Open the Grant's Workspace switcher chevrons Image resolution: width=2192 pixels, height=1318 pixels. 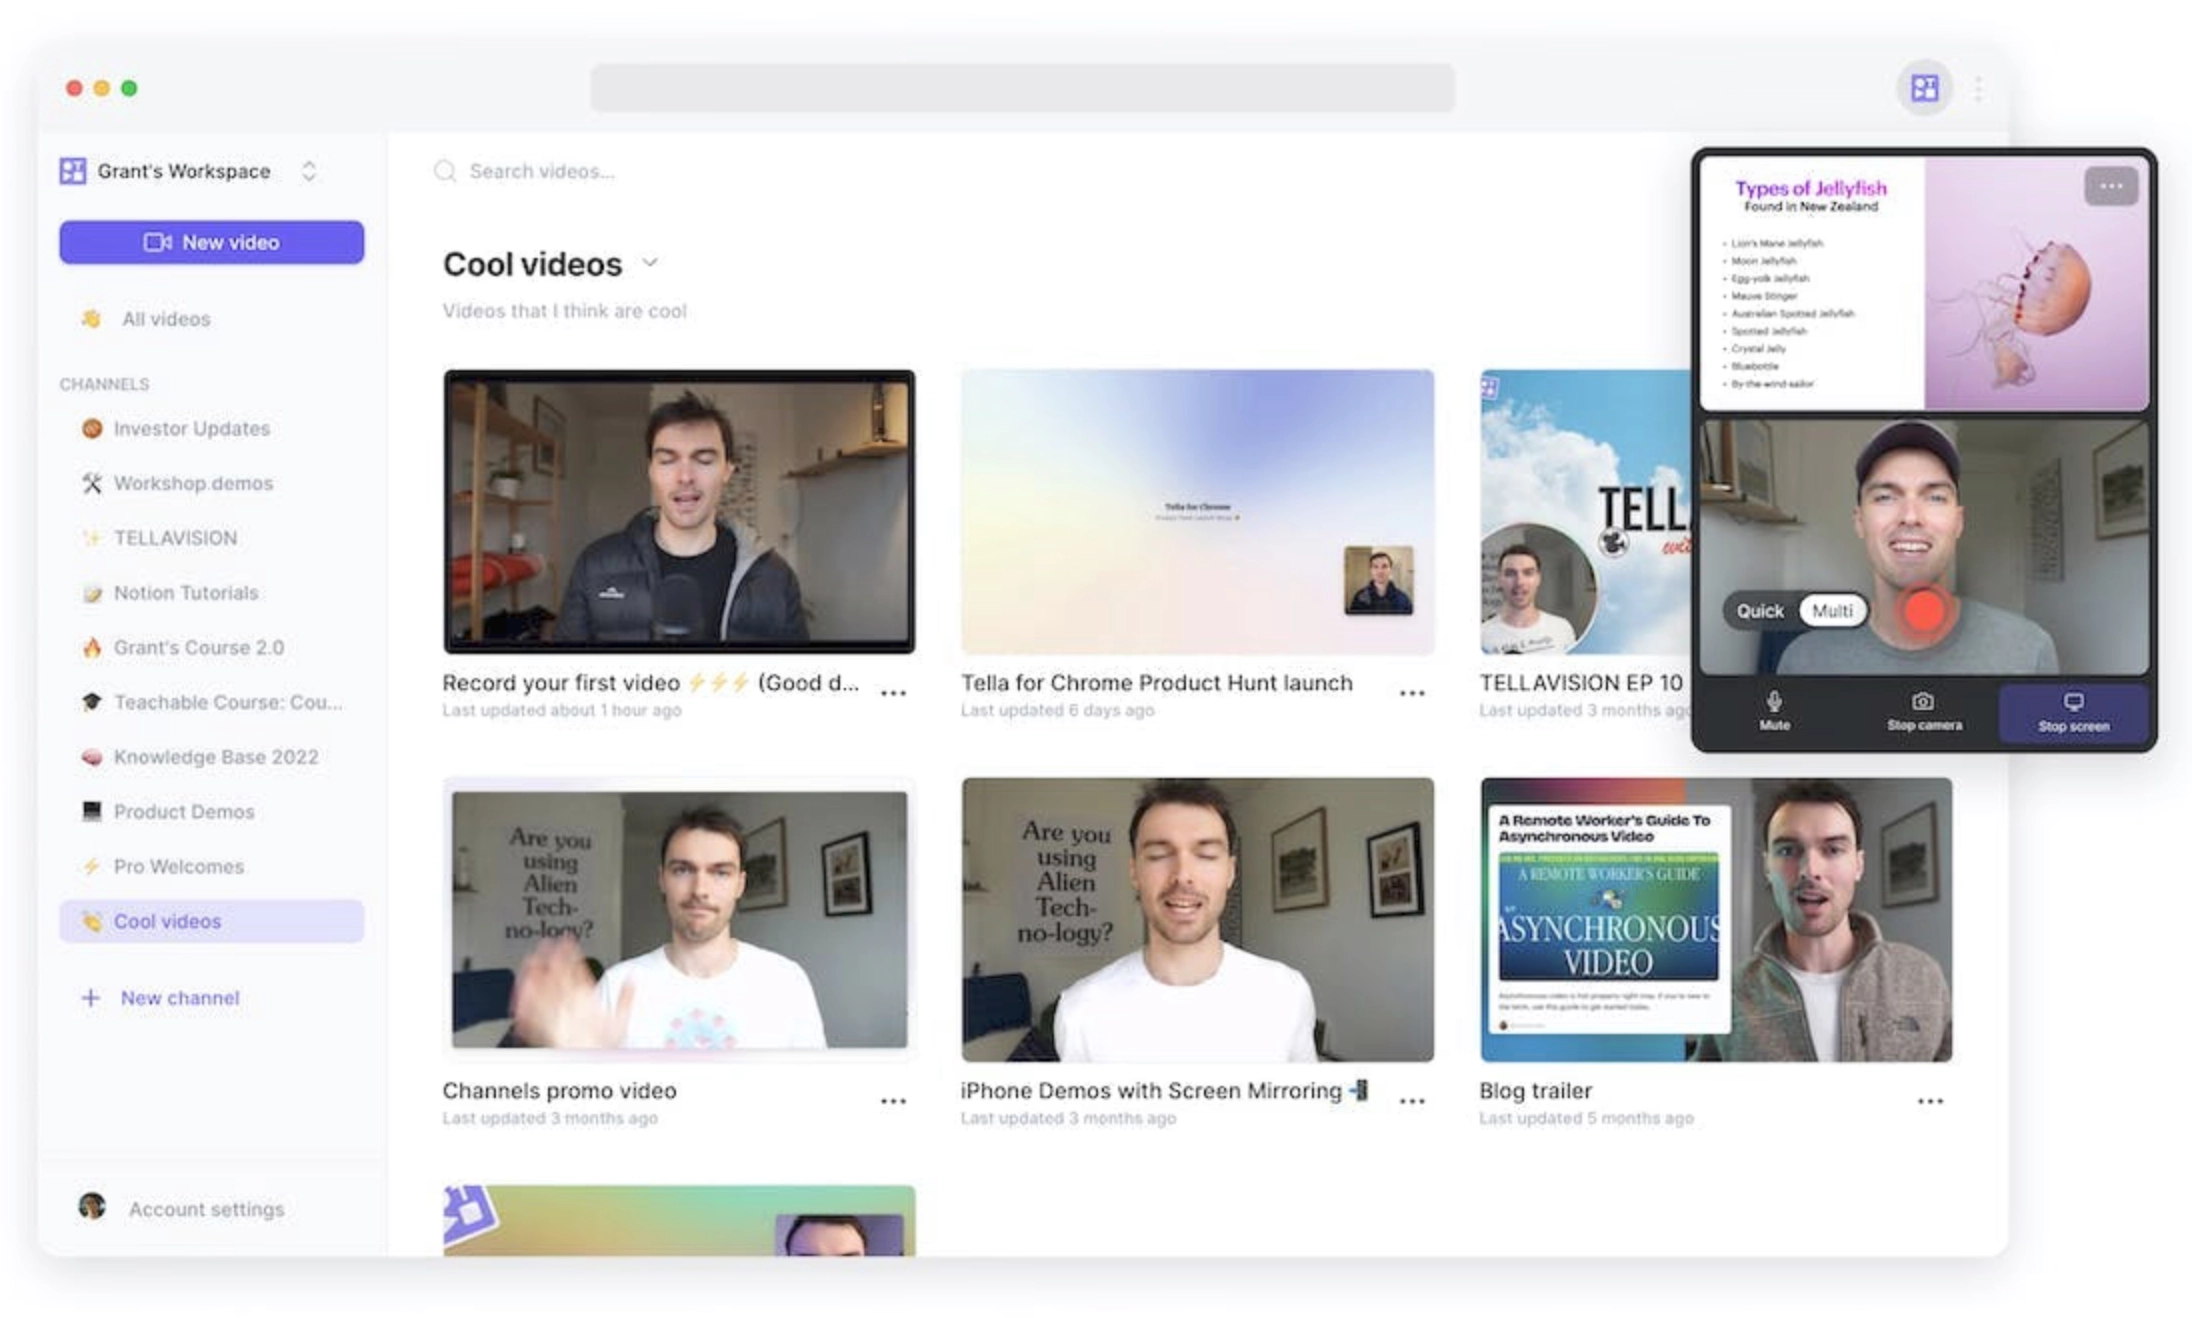[x=309, y=171]
